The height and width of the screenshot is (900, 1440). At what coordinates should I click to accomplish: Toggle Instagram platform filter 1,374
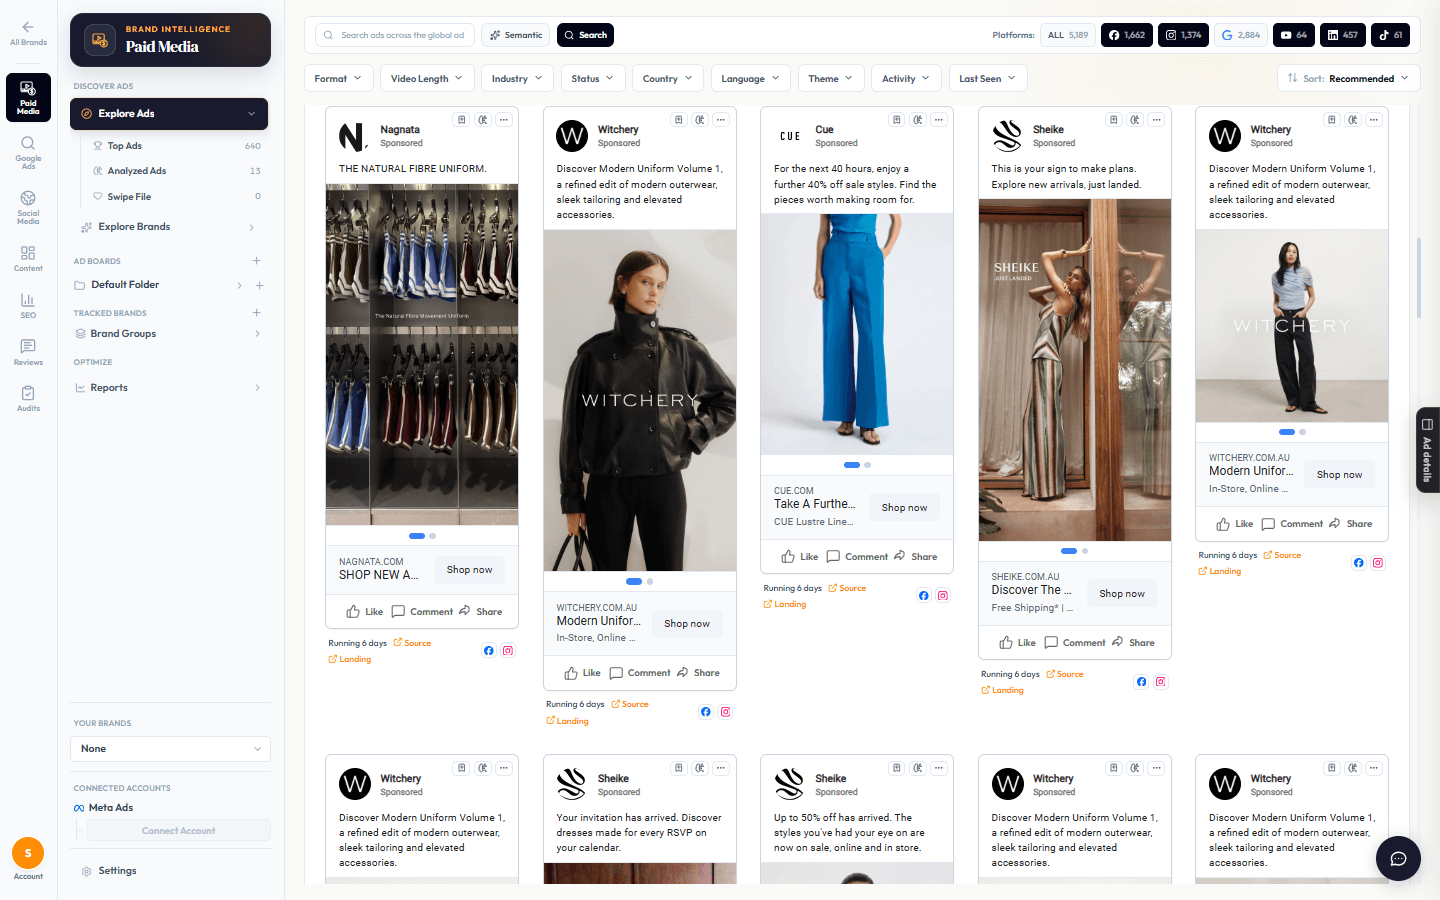pyautogui.click(x=1184, y=35)
